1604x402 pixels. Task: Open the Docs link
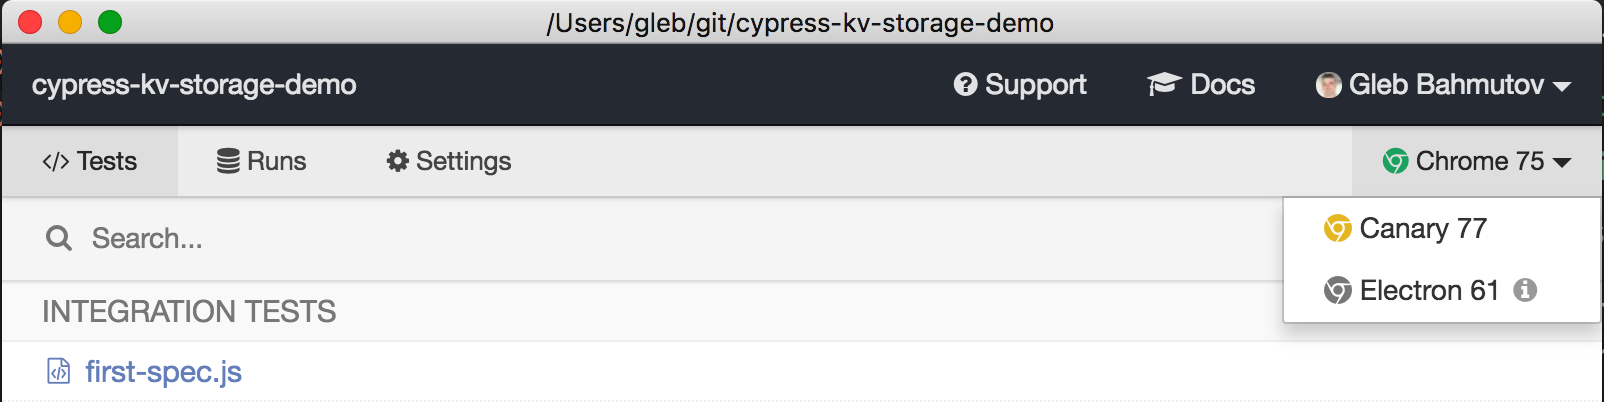pos(1202,85)
